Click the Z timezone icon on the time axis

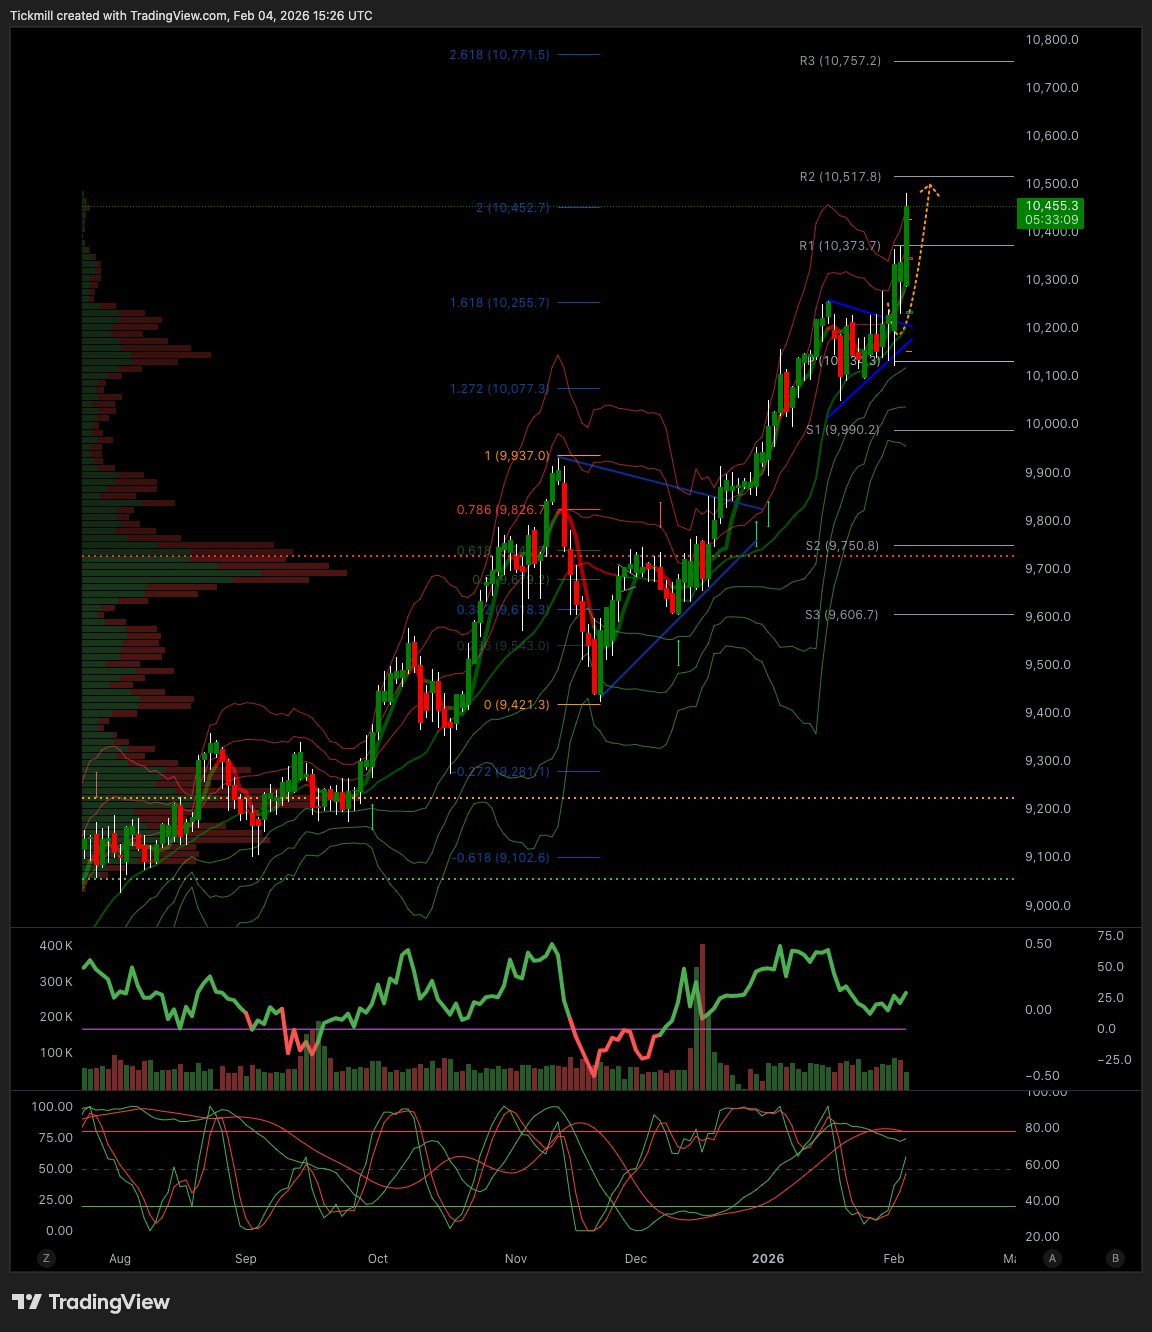[46, 1259]
